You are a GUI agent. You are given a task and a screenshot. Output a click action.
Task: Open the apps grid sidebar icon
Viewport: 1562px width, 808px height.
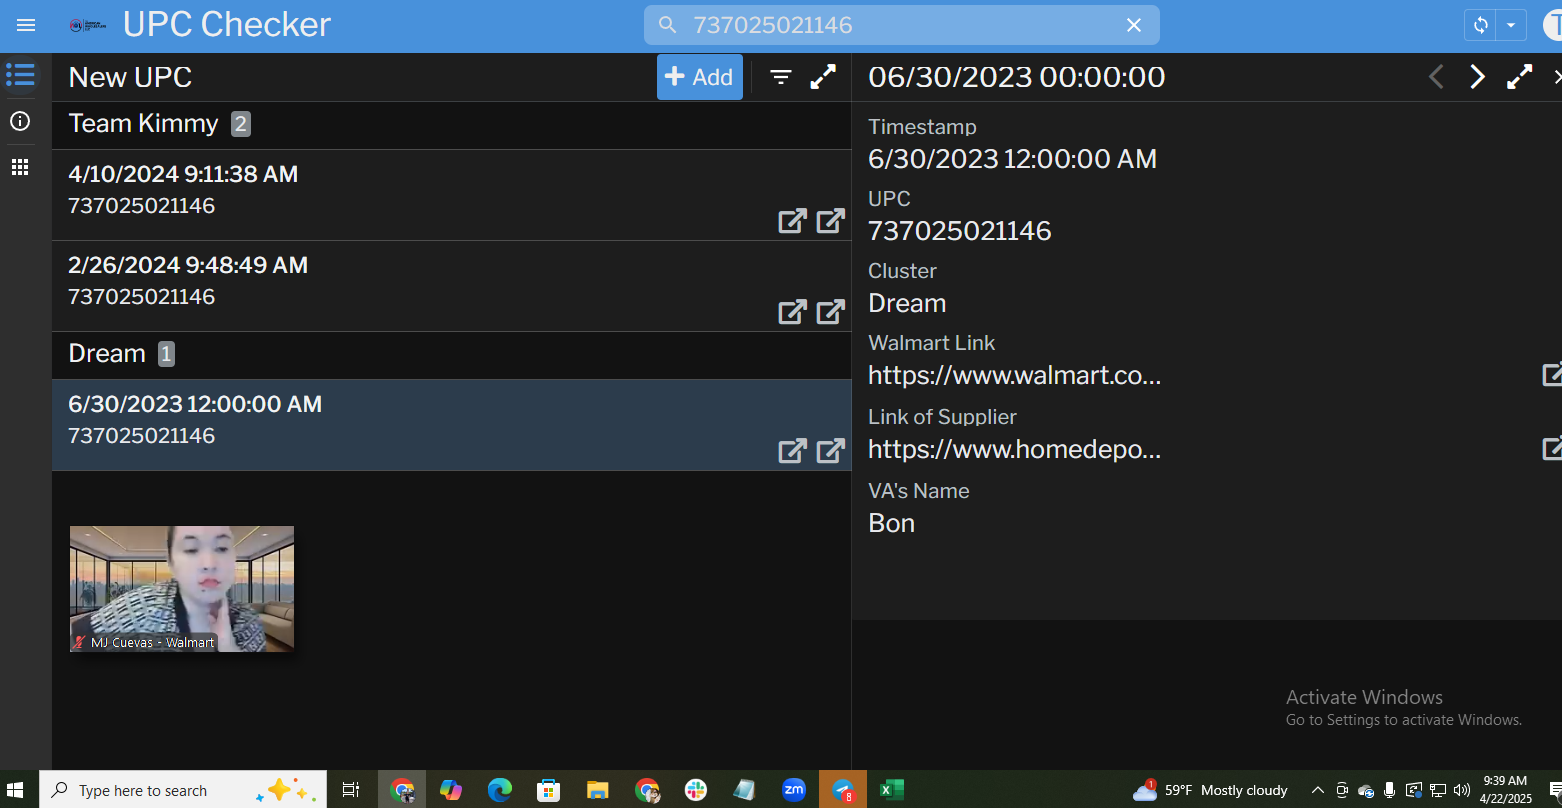[x=20, y=167]
